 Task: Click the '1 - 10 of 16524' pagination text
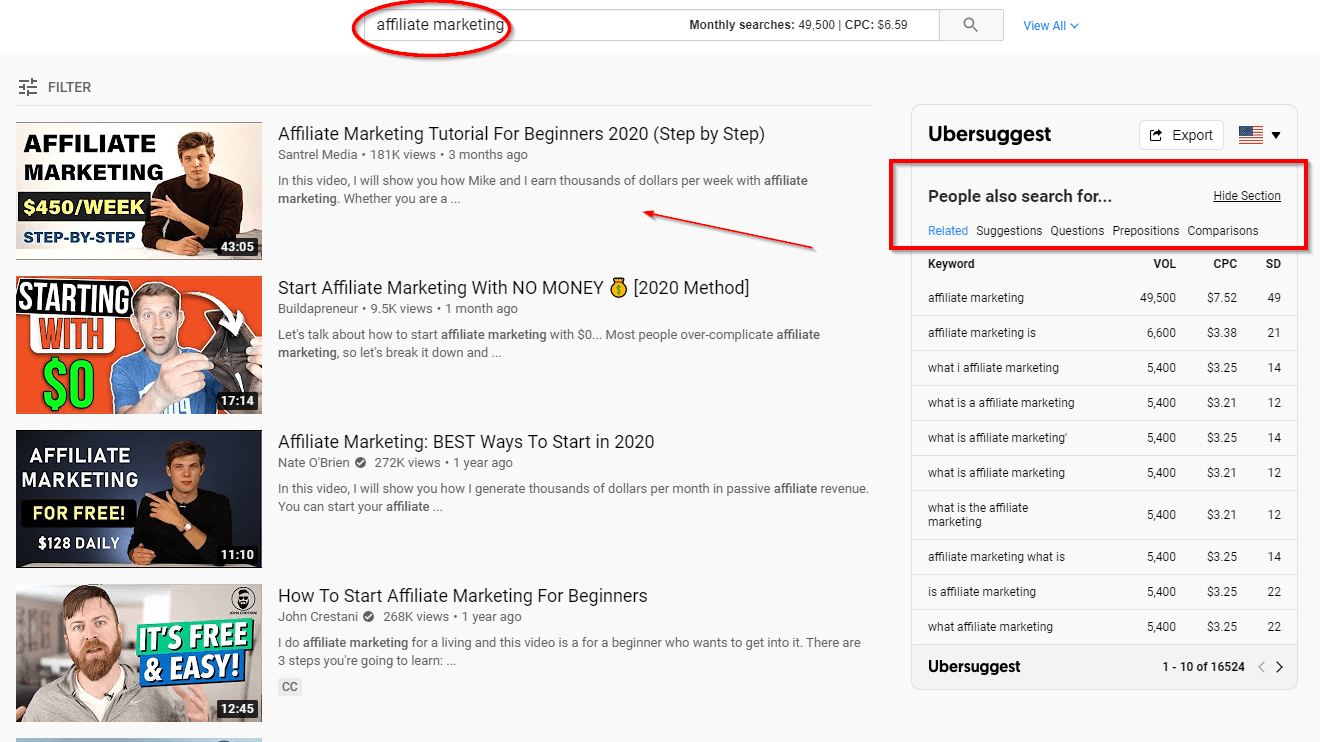1203,667
